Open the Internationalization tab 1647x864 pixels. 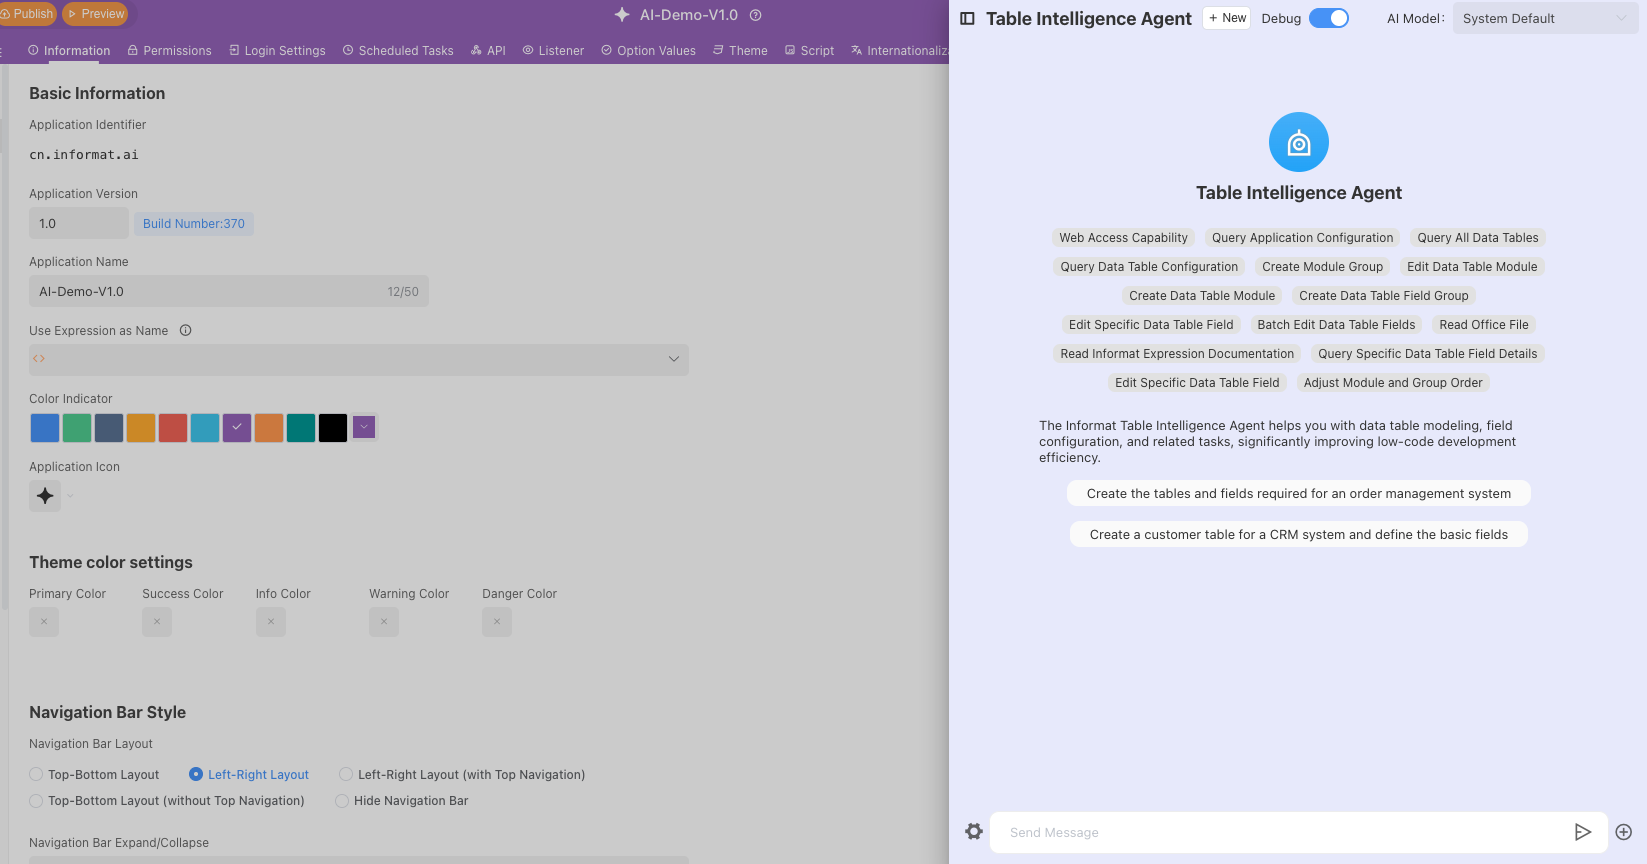point(899,50)
